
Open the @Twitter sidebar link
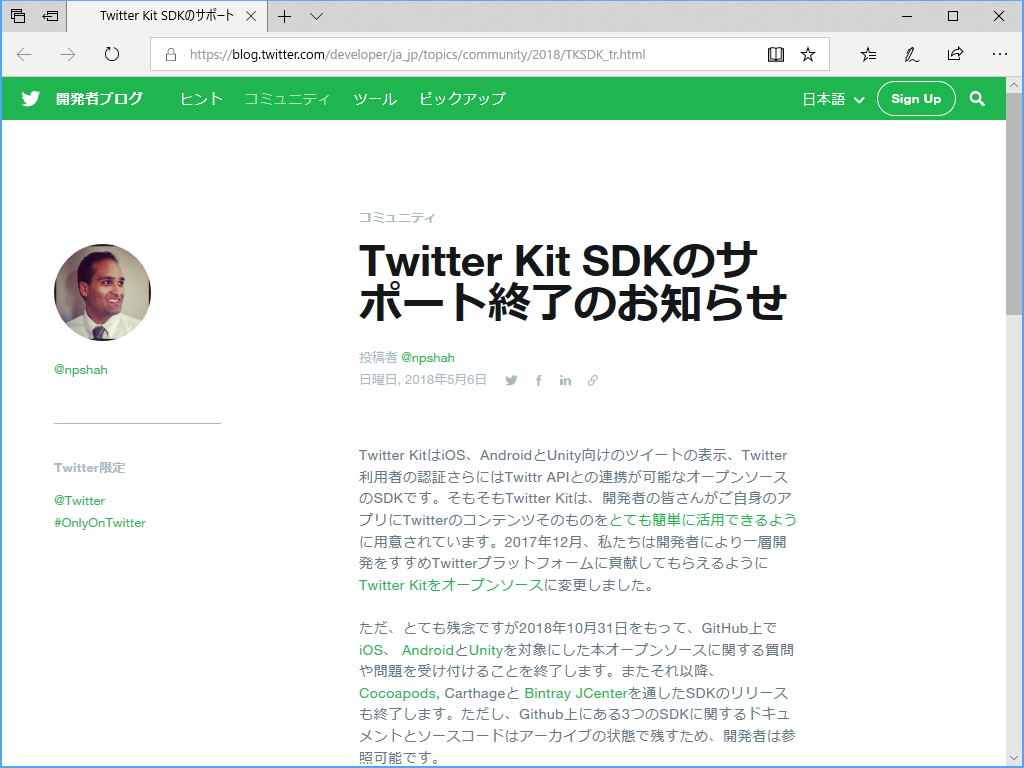point(80,501)
